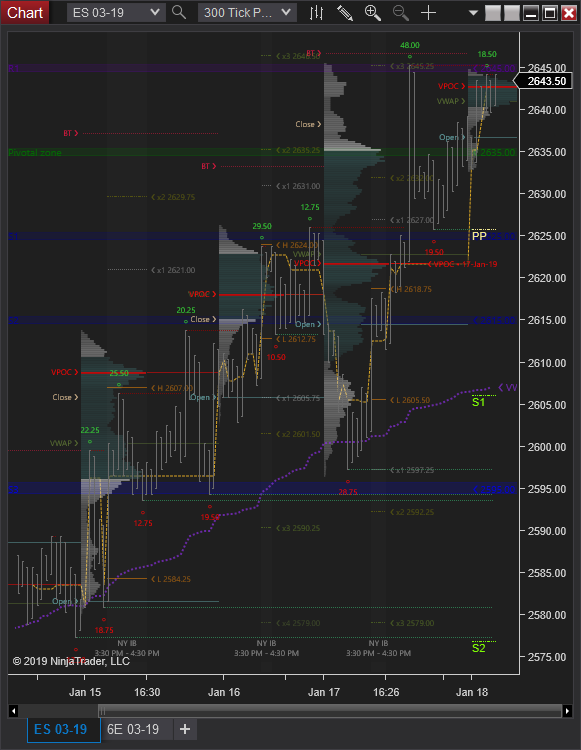Click the horizontal scrollbar thumb
This screenshot has width=581, height=750.
(x=330, y=711)
